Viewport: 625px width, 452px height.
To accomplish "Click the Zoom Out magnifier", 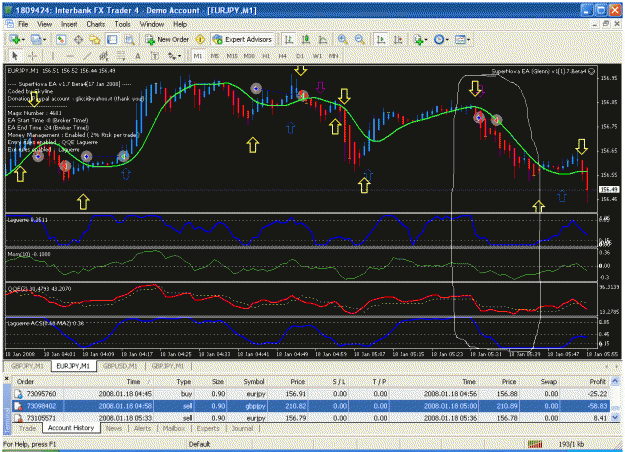I will coord(360,39).
